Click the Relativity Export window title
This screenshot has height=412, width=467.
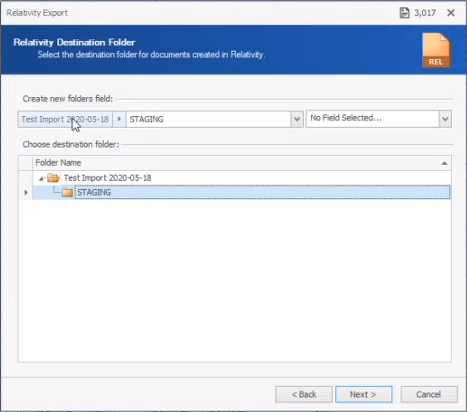(x=37, y=13)
